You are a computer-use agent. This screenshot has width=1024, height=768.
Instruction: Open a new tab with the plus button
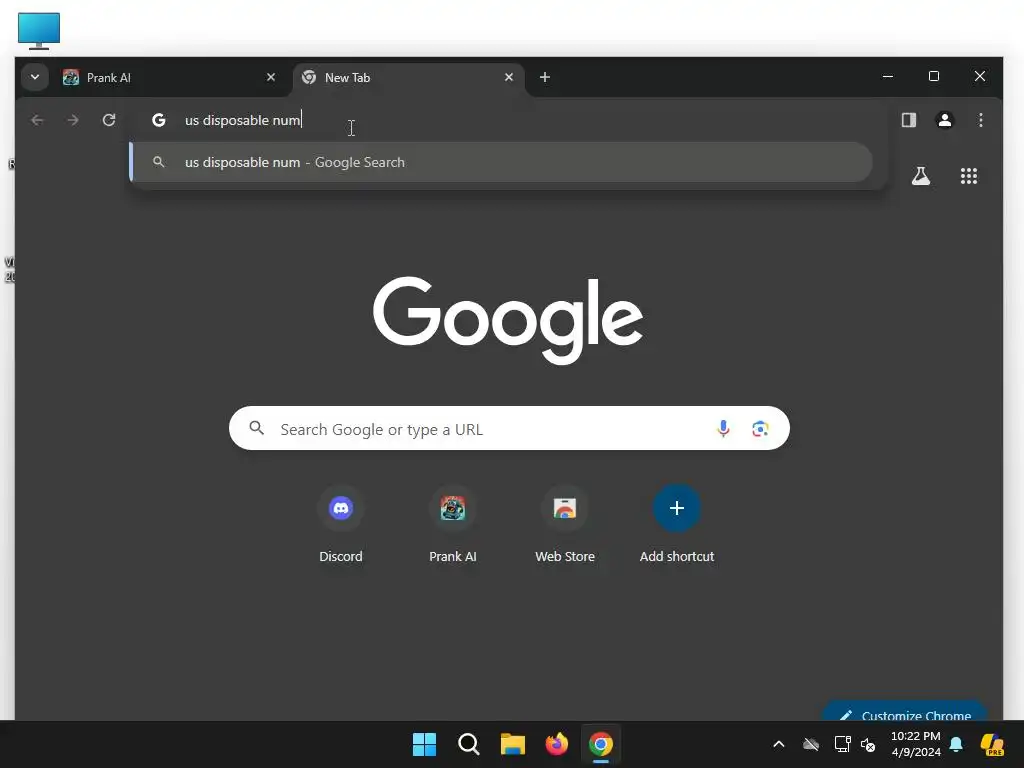545,77
